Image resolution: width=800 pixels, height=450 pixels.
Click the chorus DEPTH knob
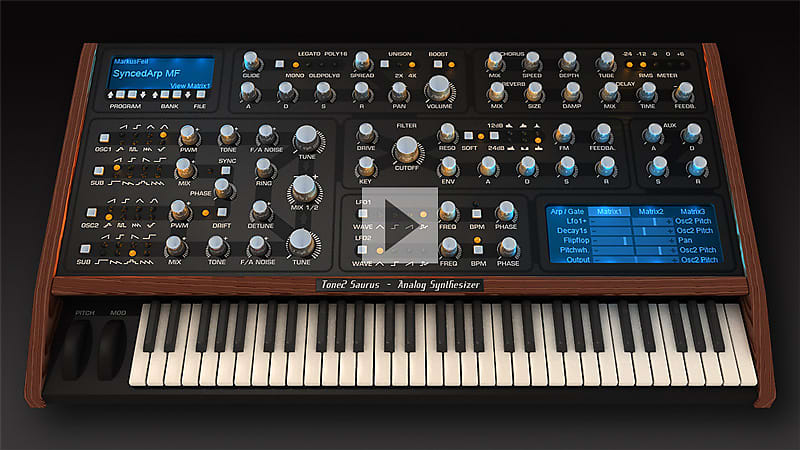coord(567,61)
